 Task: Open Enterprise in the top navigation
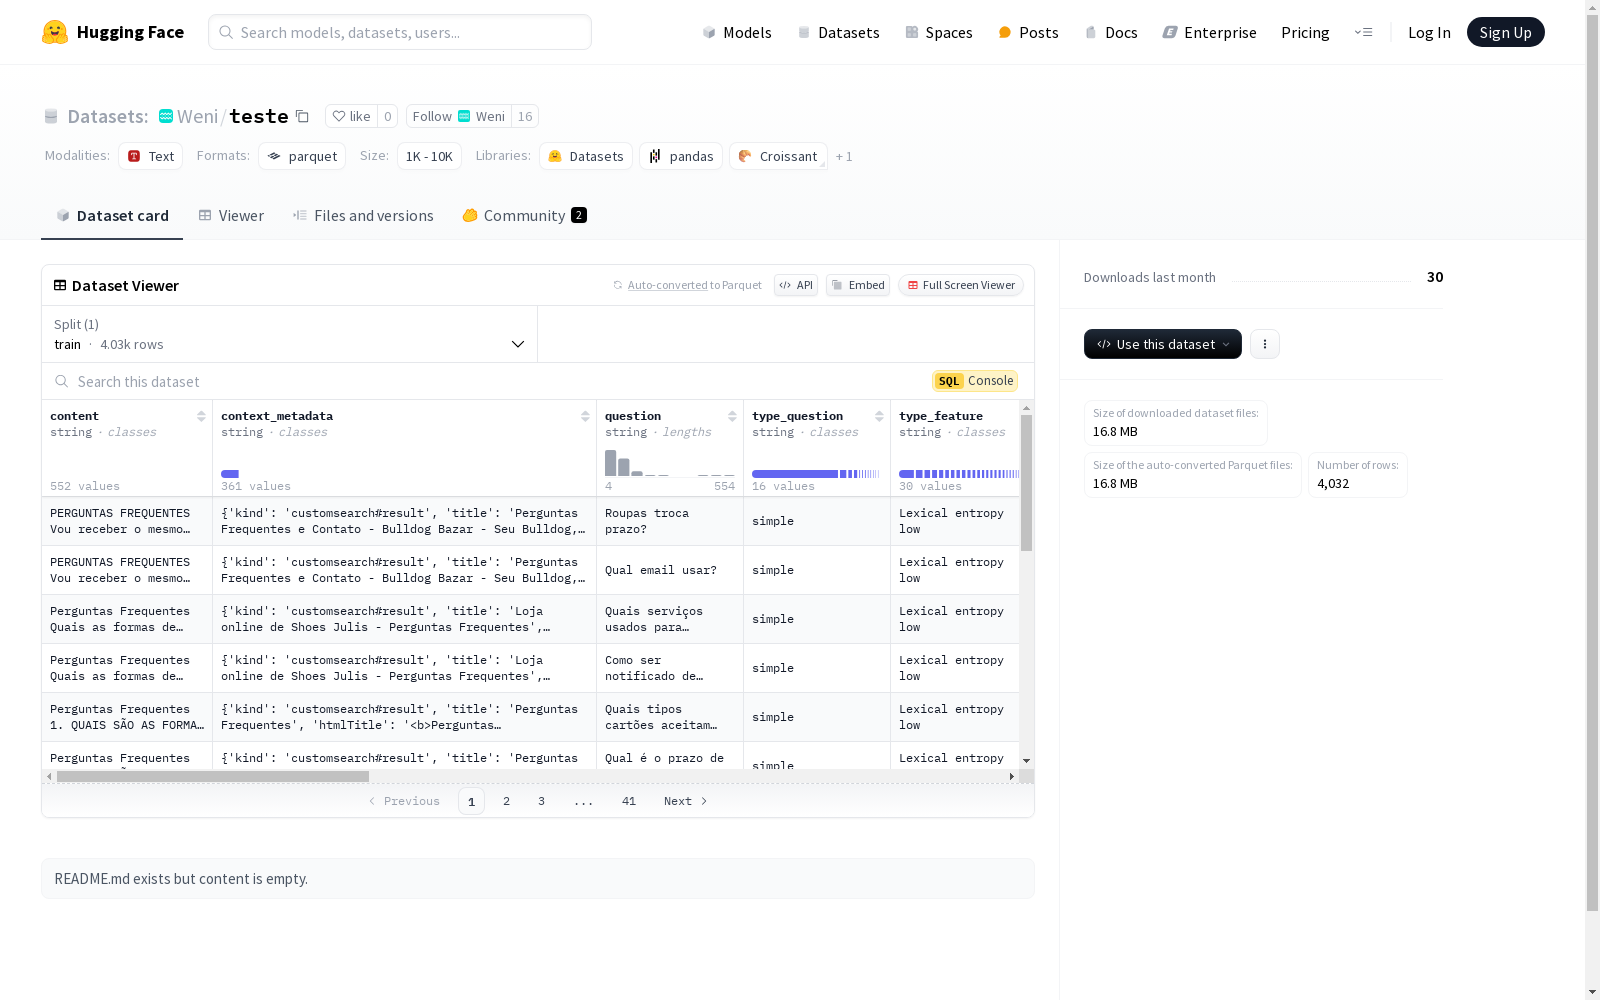coord(1209,32)
